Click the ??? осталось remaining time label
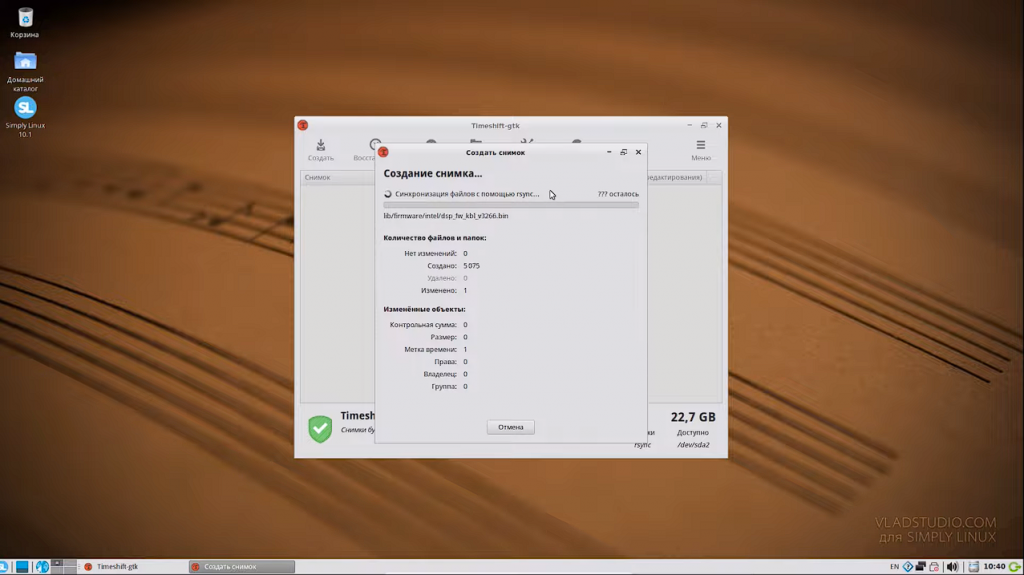1024x575 pixels. 618,194
